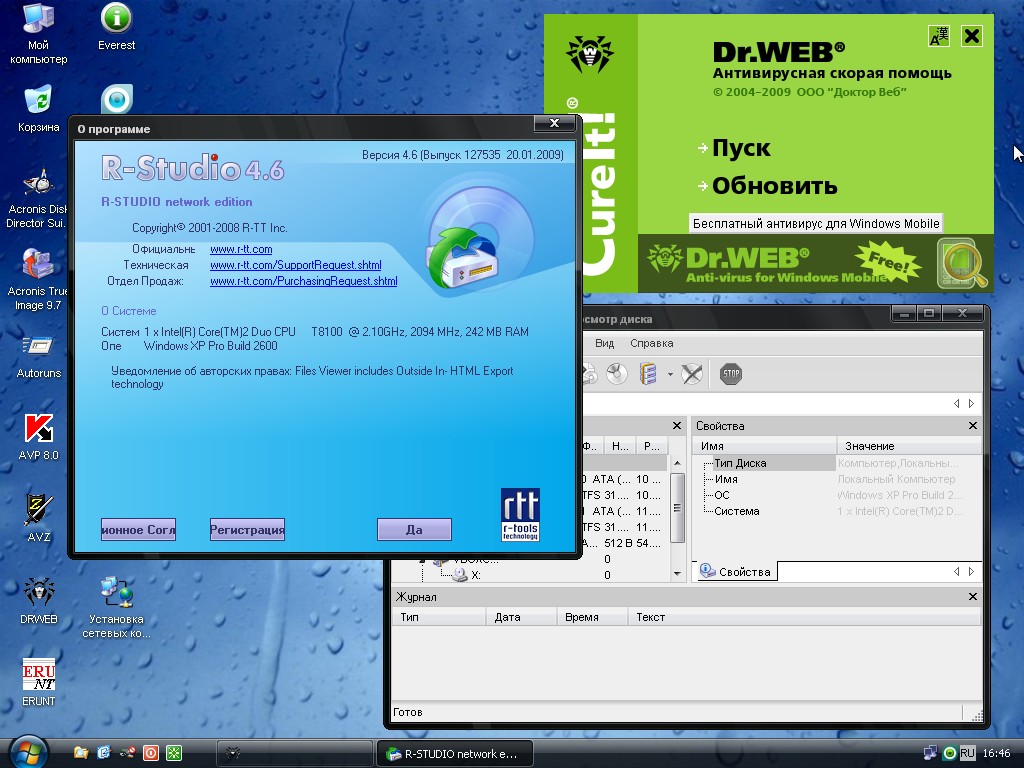Click the Дата column header in Журнал

[522, 617]
